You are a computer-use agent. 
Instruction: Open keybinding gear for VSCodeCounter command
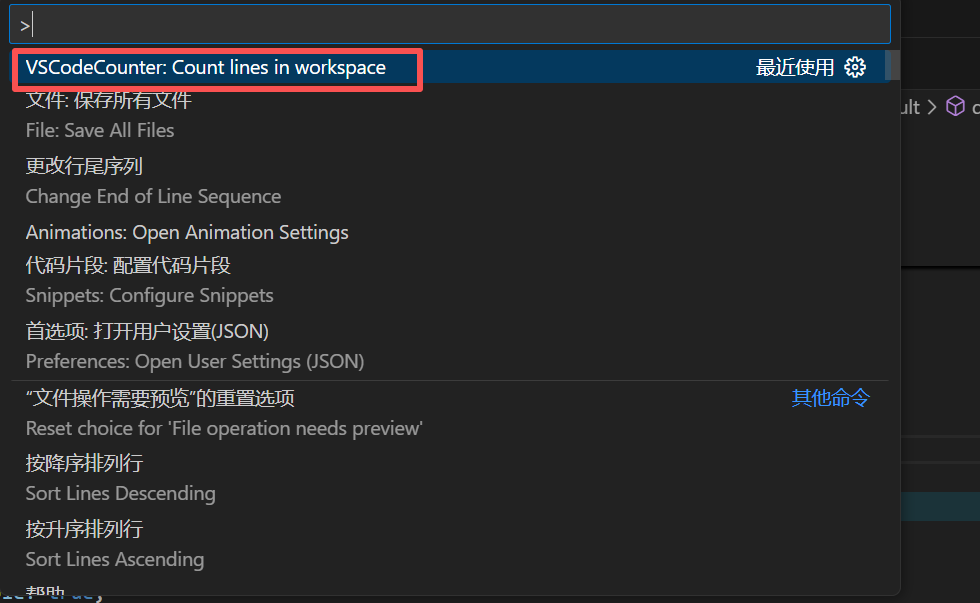pos(855,67)
